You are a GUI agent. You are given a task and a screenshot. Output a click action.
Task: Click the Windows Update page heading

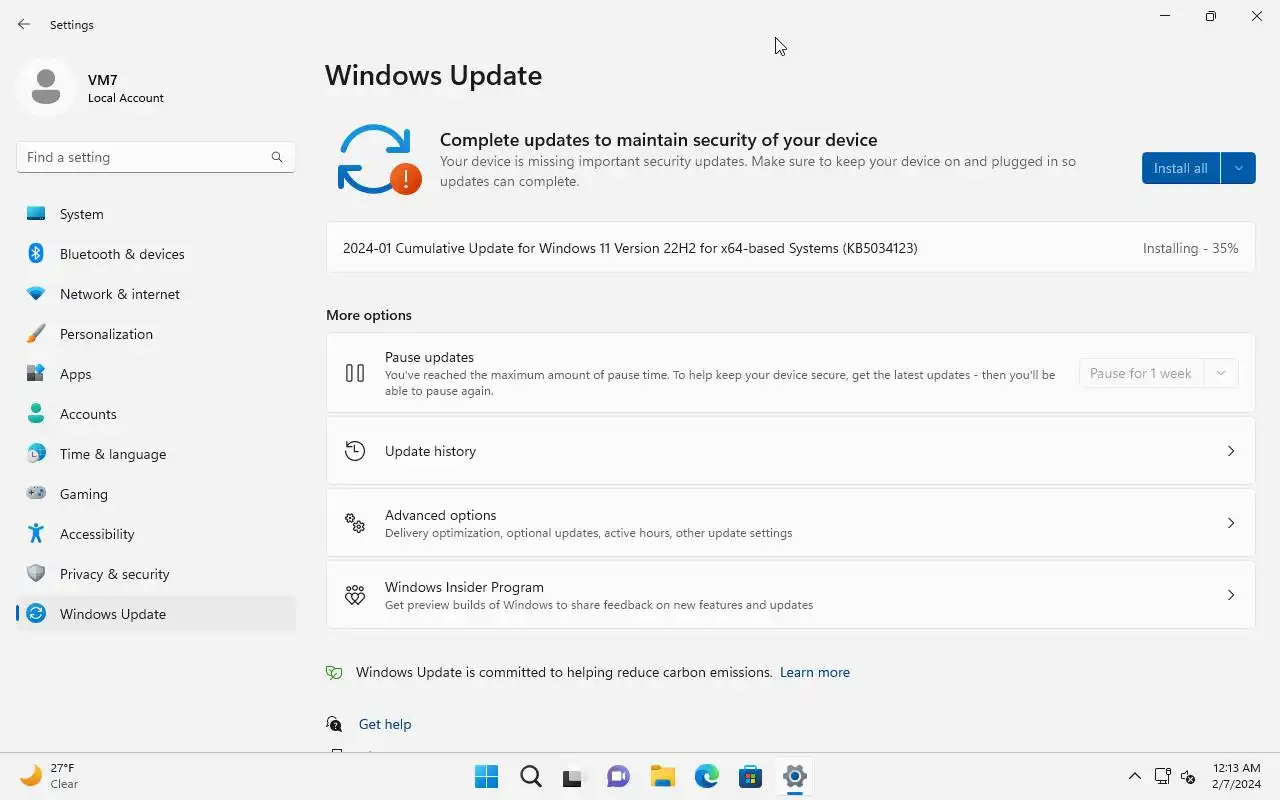(434, 76)
